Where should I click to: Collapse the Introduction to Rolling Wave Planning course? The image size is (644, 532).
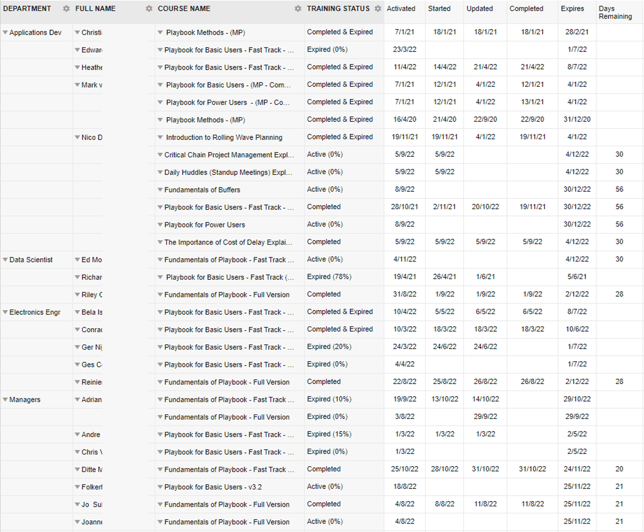click(x=161, y=137)
